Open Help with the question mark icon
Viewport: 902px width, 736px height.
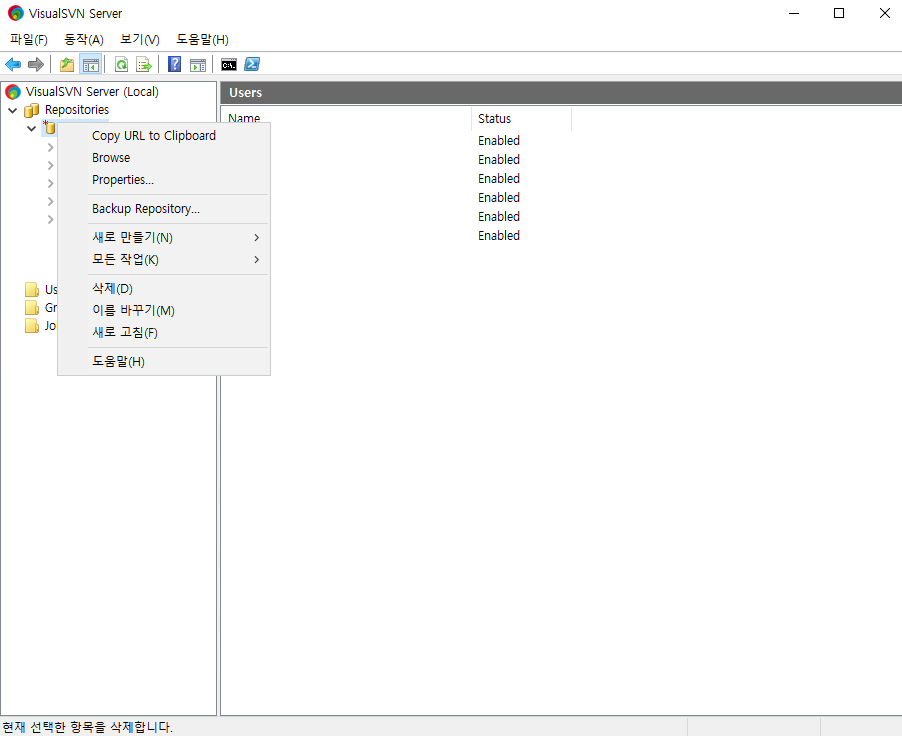point(174,64)
